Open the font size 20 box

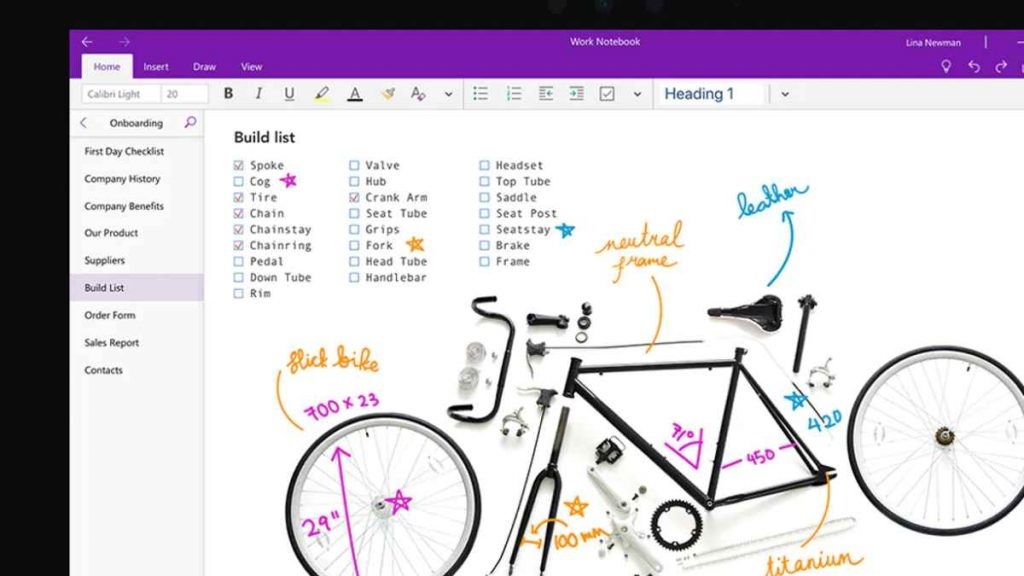[185, 94]
